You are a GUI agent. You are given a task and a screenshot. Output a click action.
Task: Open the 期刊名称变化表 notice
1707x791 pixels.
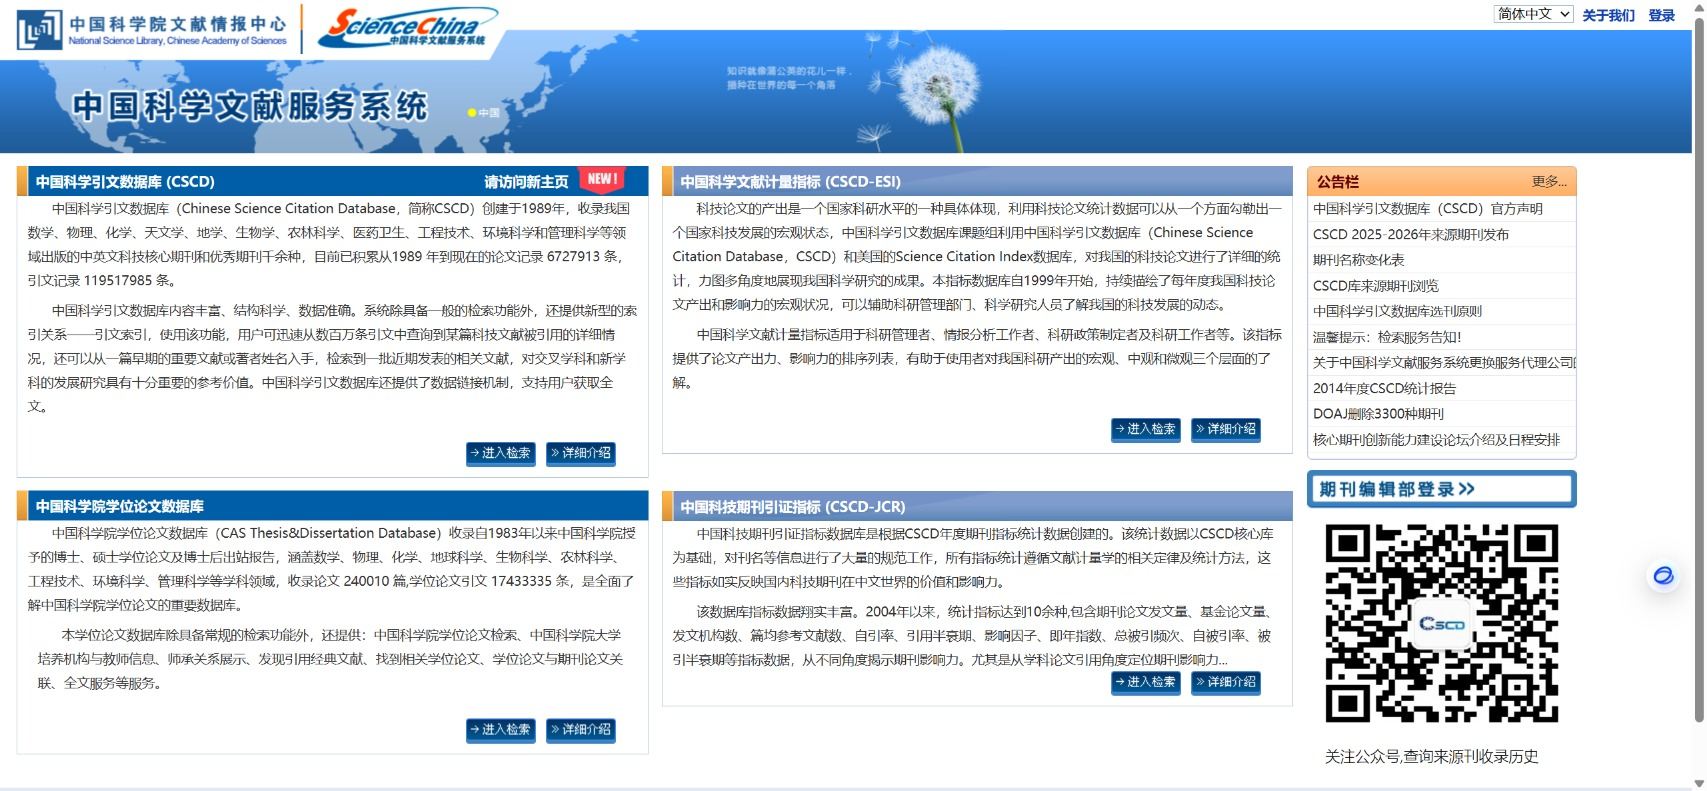coord(1358,260)
